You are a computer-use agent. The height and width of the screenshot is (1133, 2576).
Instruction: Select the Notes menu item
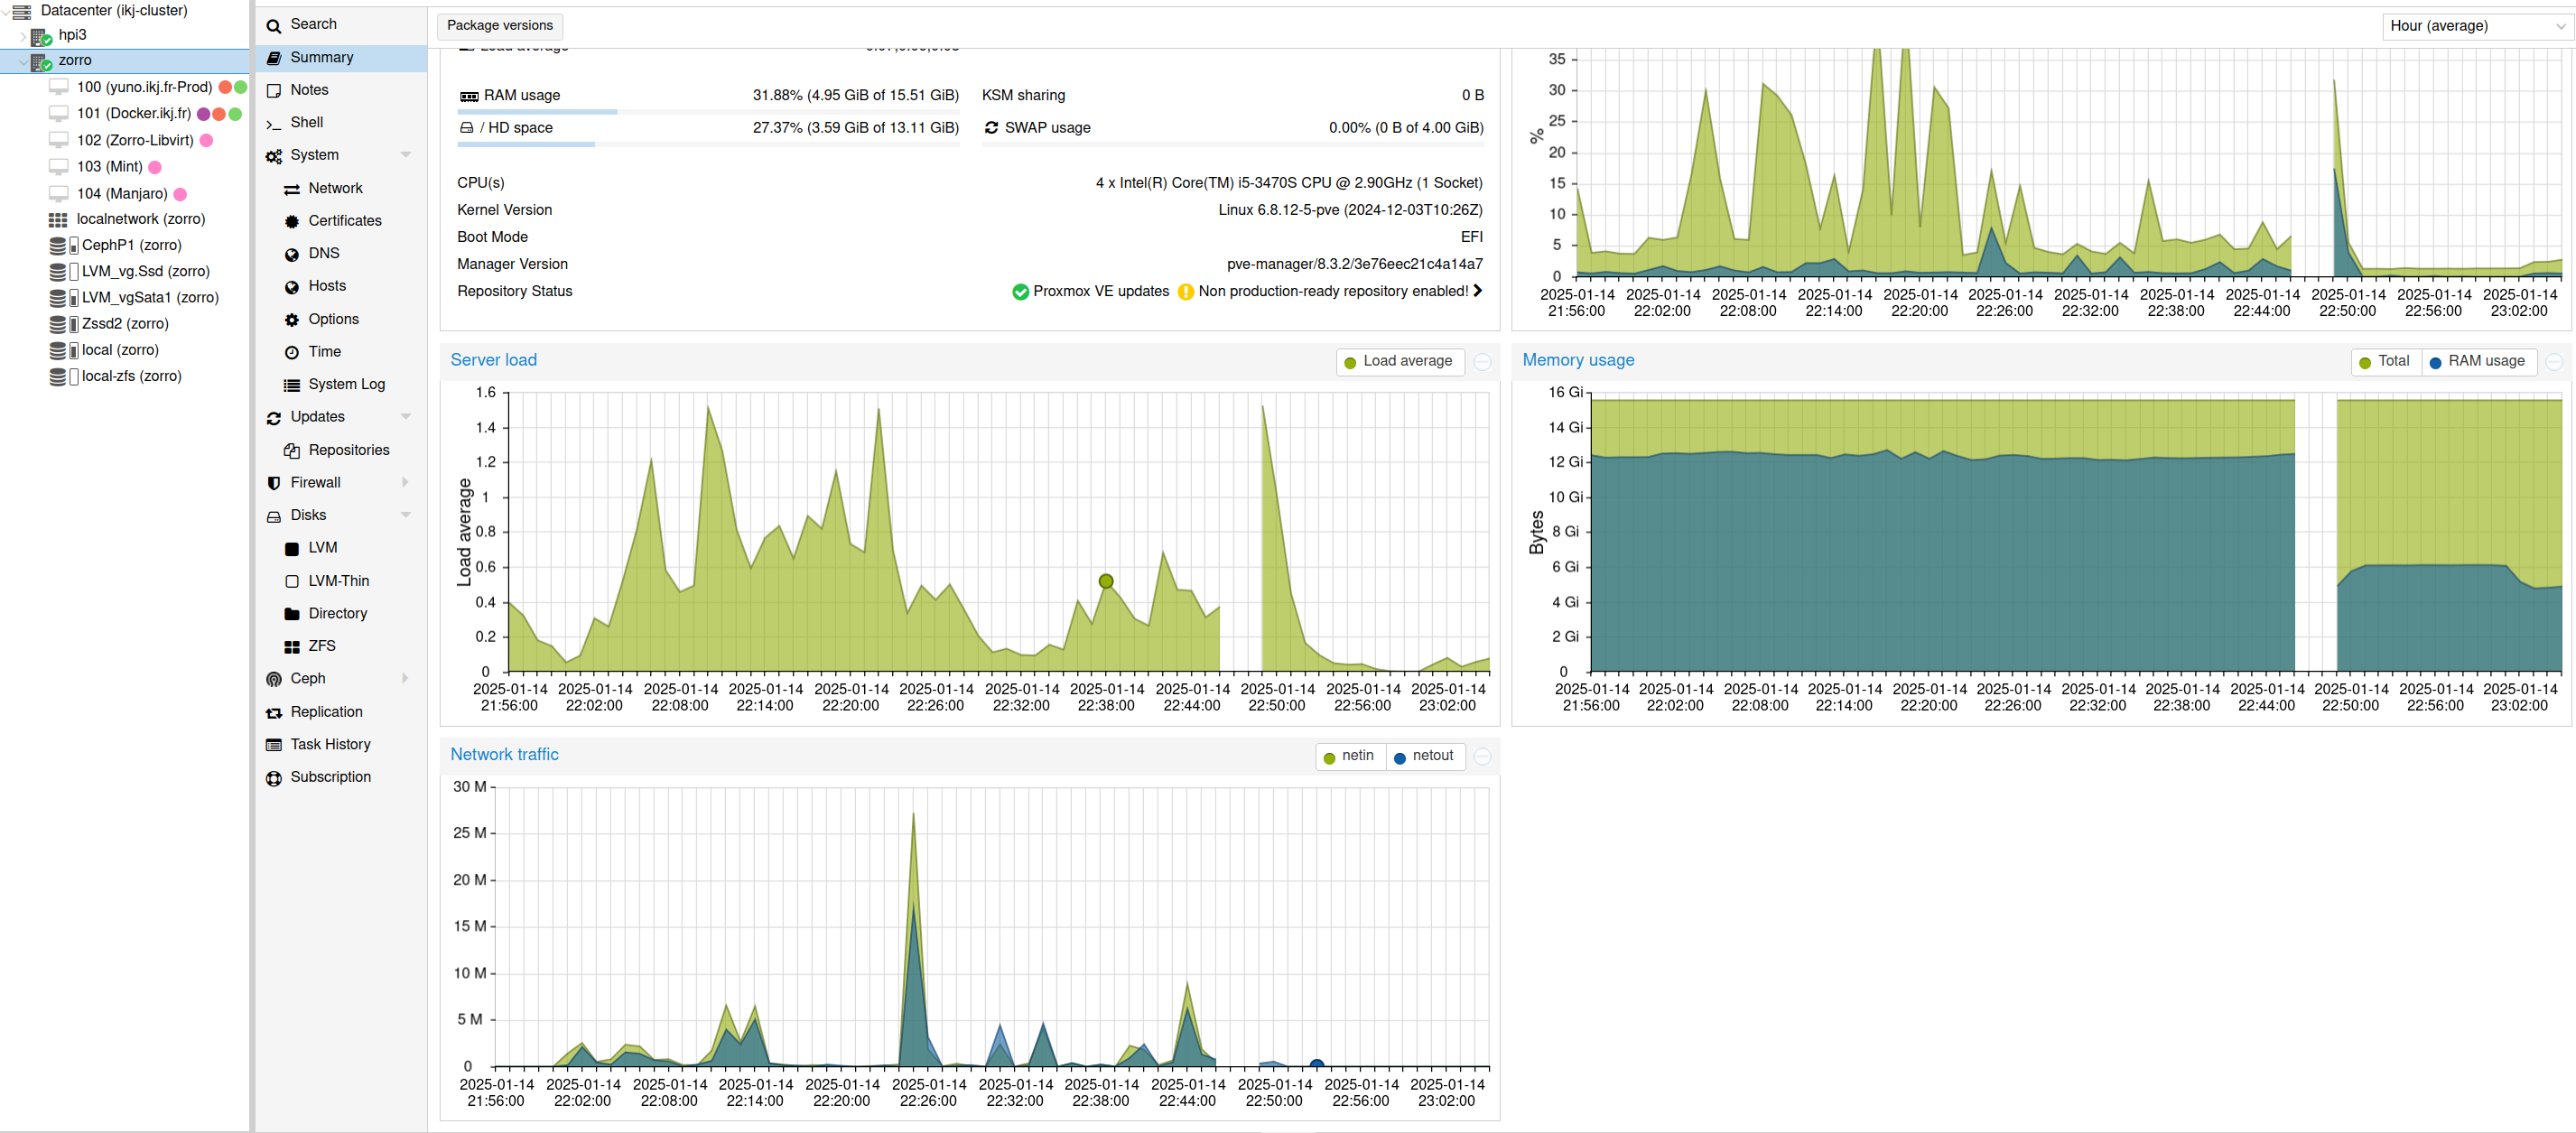(x=309, y=90)
